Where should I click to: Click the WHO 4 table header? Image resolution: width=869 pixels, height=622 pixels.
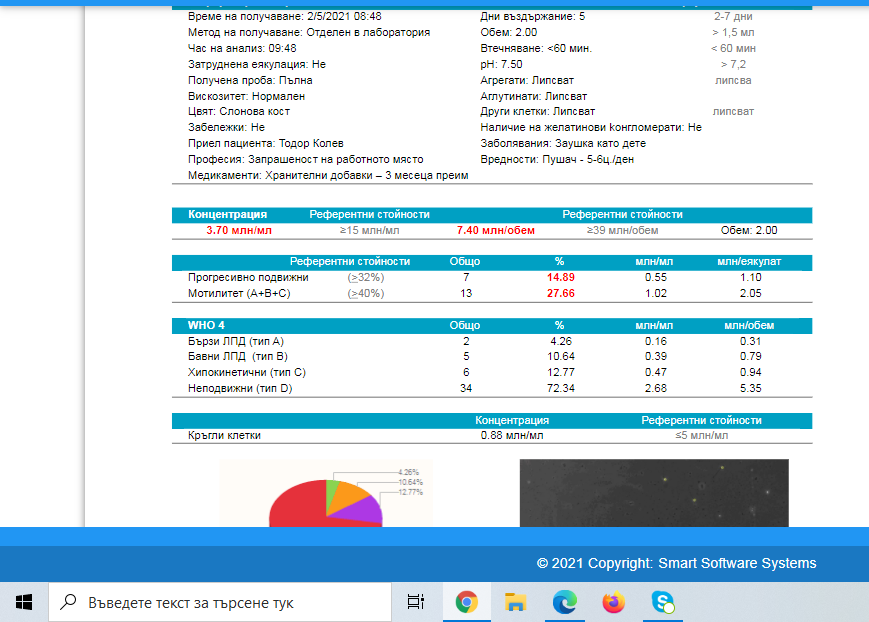tap(206, 326)
